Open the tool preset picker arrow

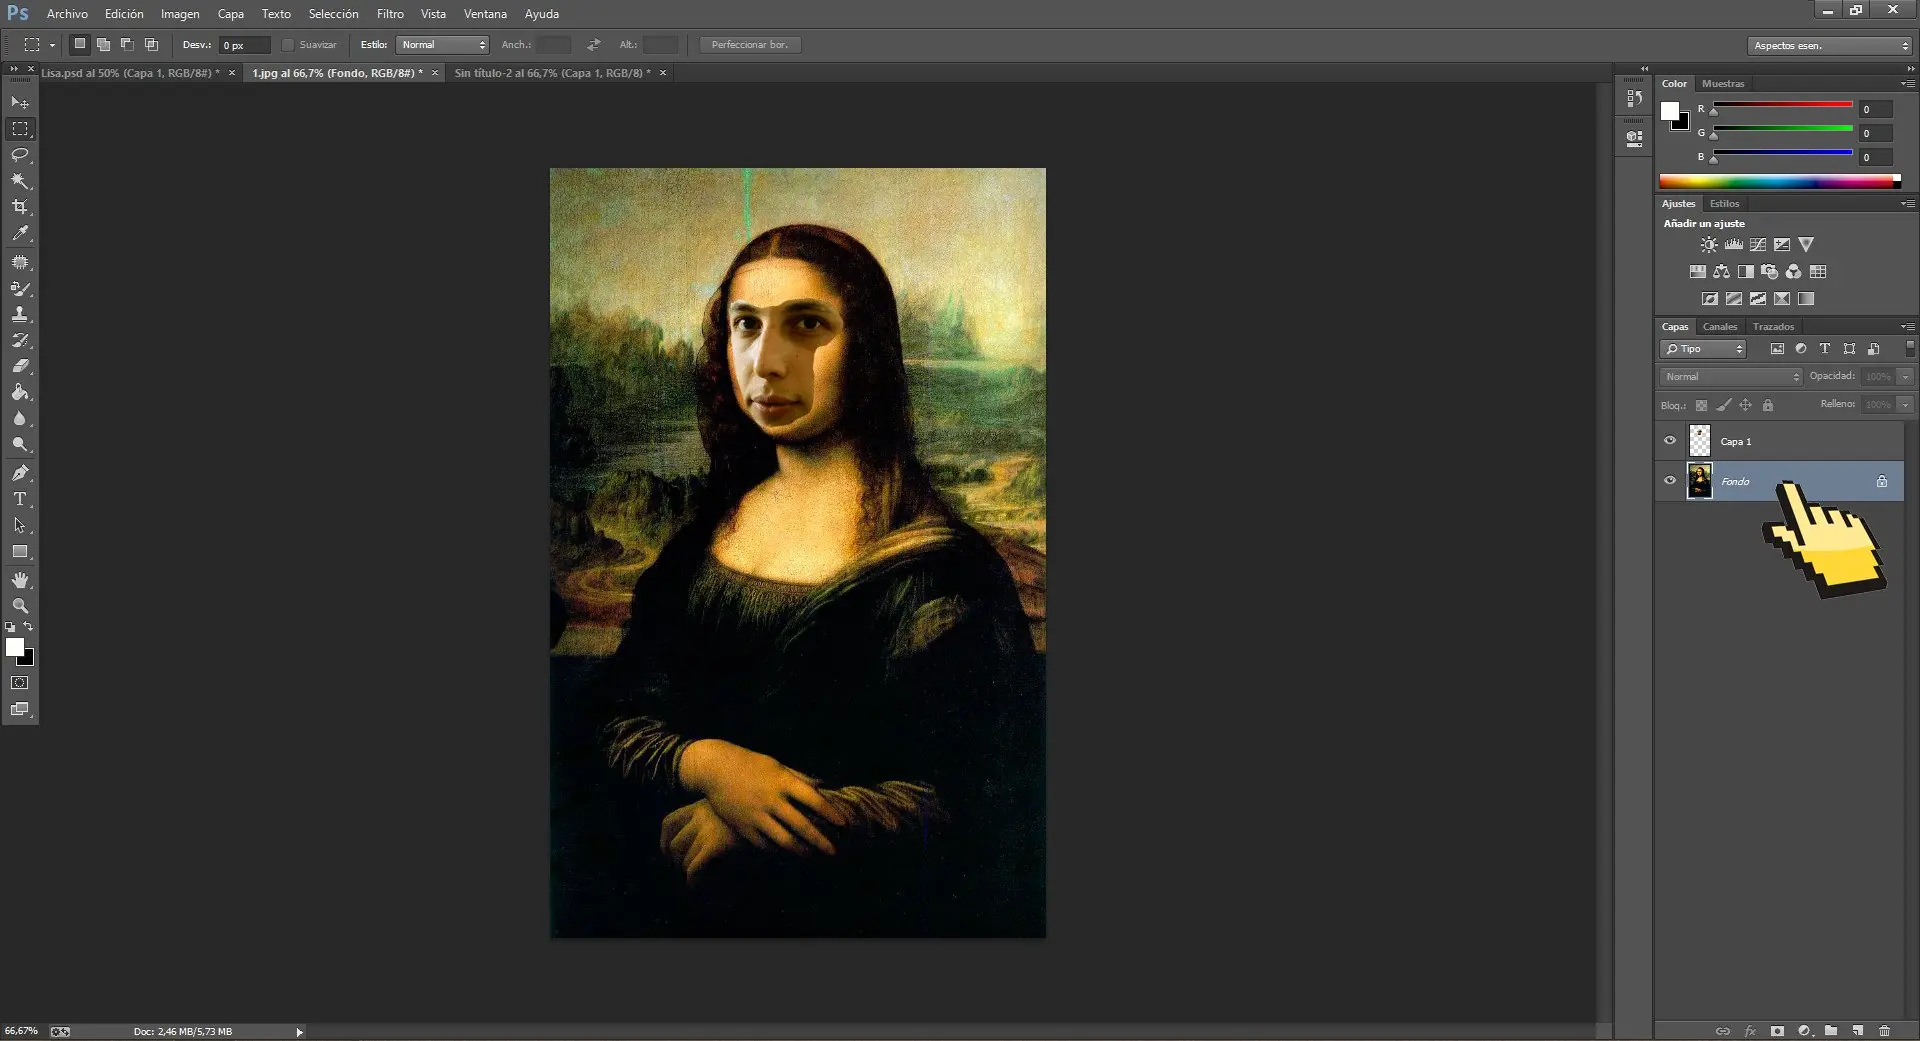coord(52,45)
